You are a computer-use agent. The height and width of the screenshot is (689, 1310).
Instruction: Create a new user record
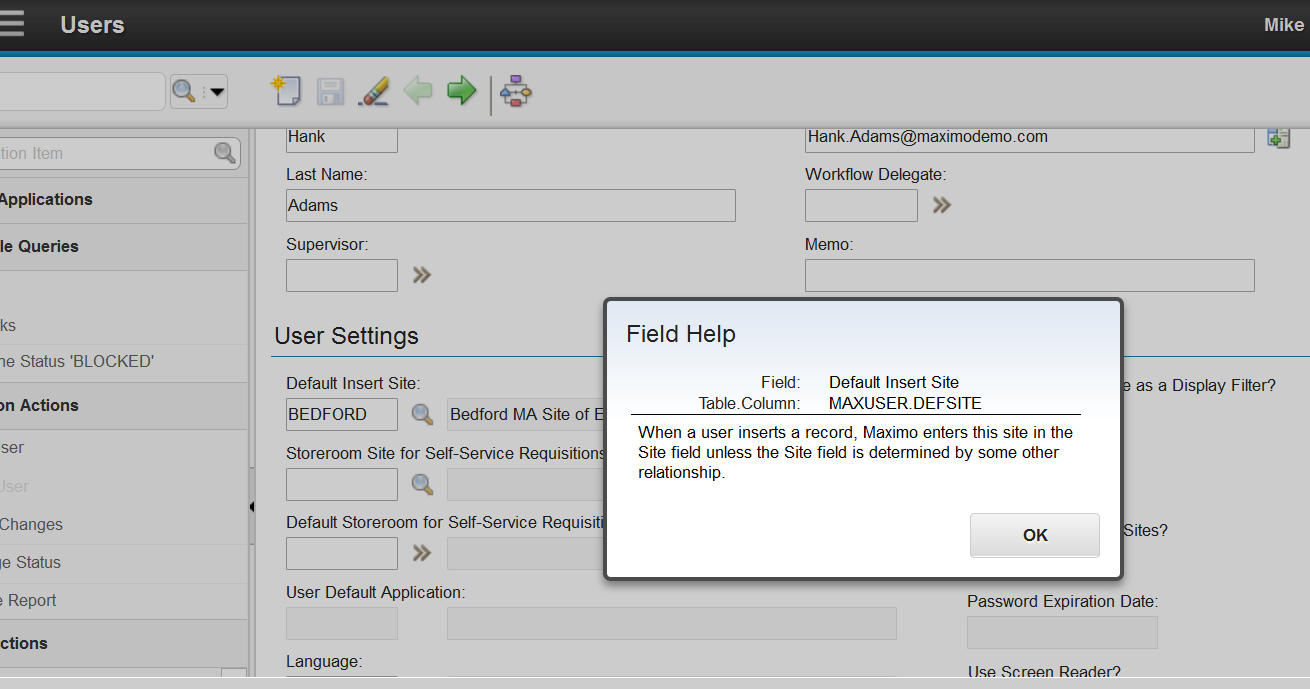[x=287, y=91]
